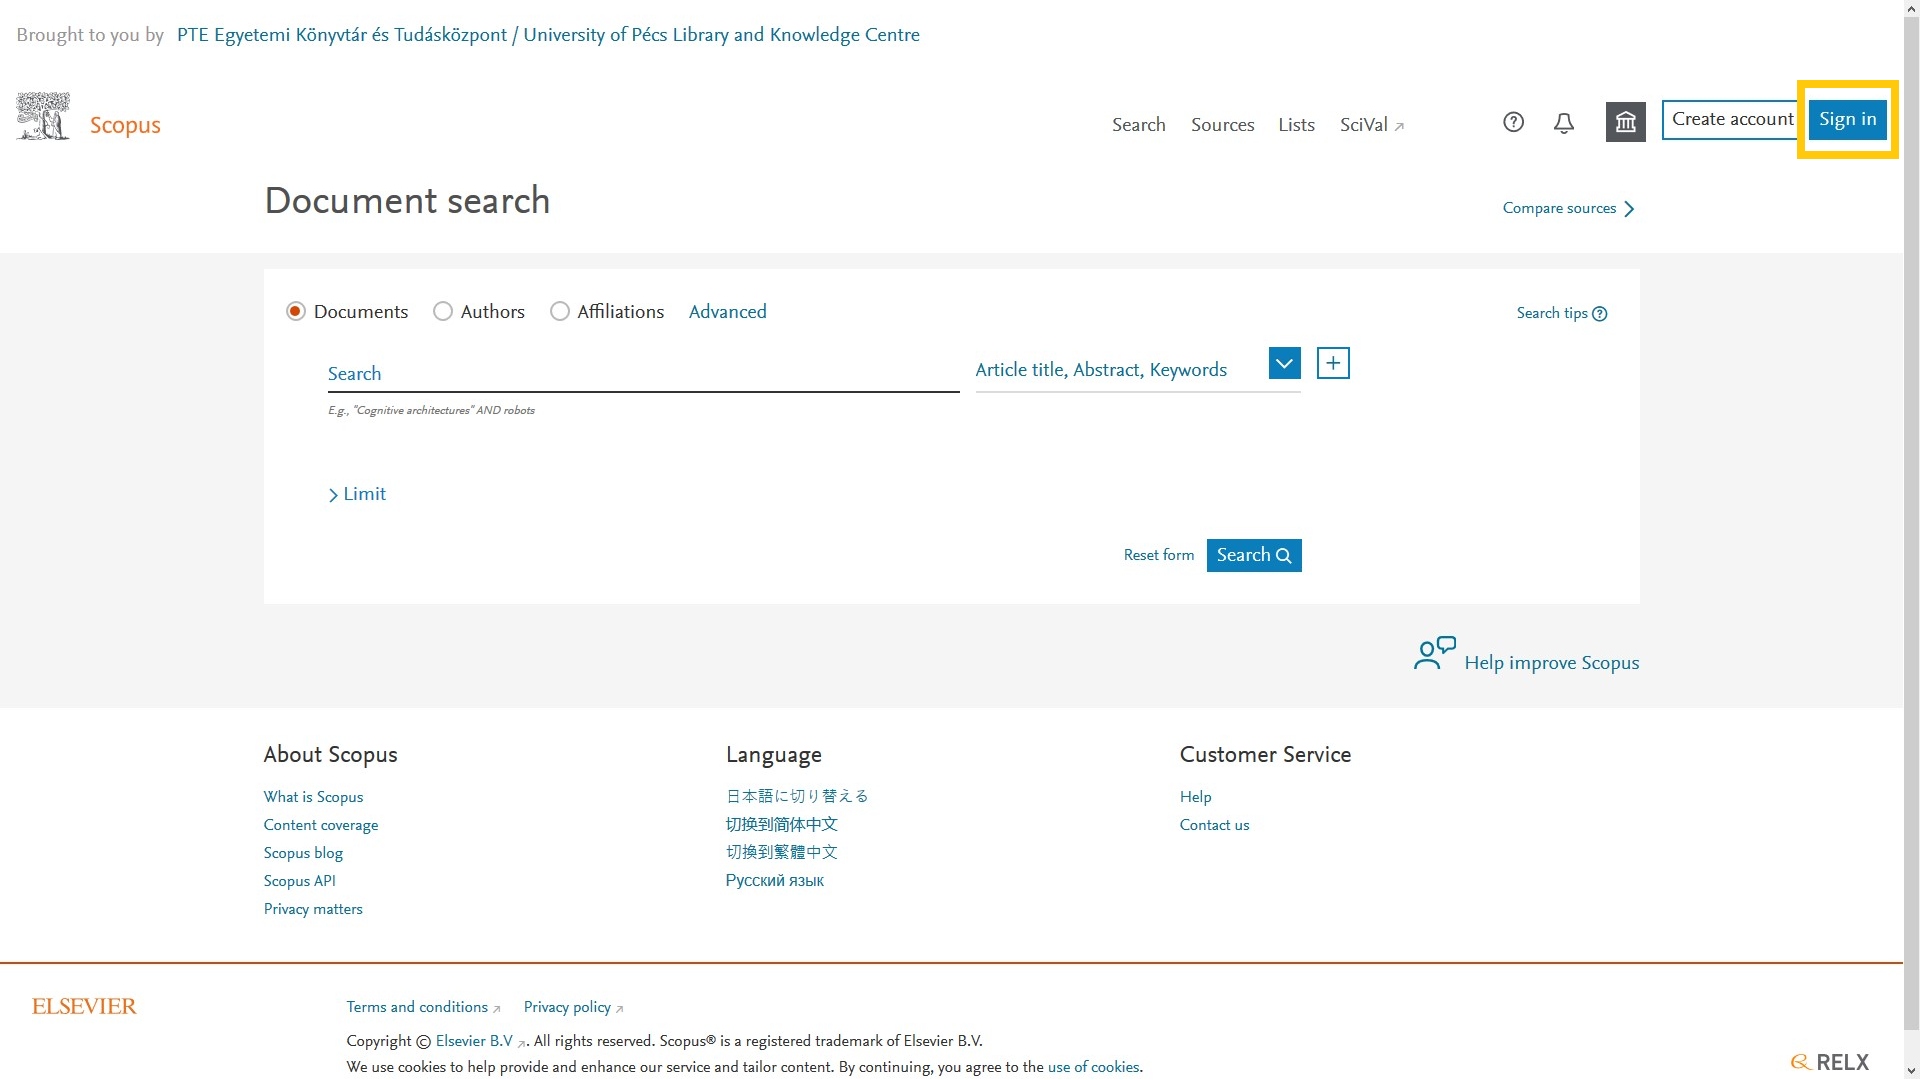Open the Lists menu item
This screenshot has width=1920, height=1080.
point(1297,125)
